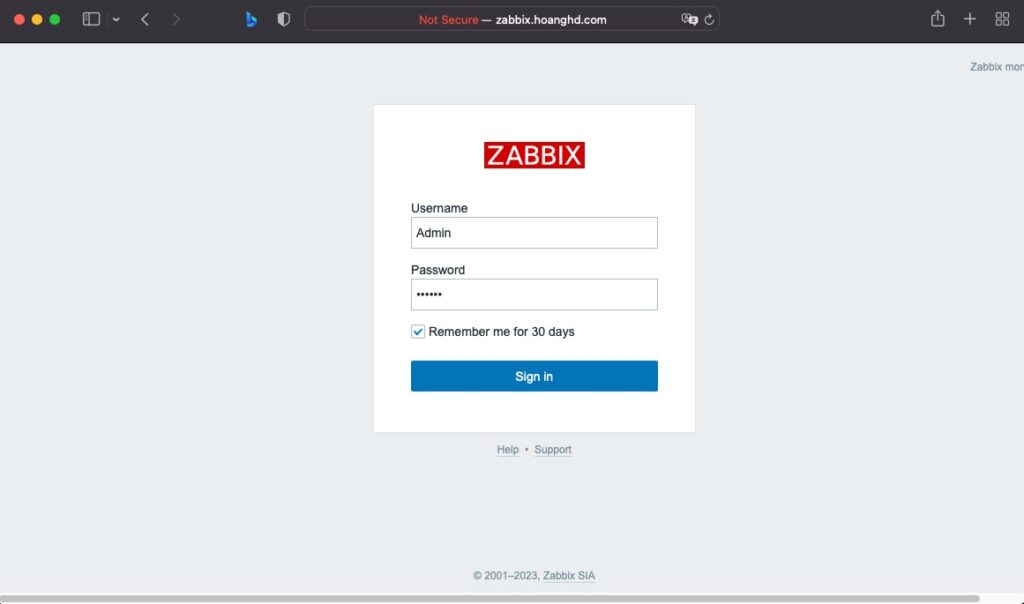Click the Bing extension icon
This screenshot has width=1024, height=604.
pos(251,20)
